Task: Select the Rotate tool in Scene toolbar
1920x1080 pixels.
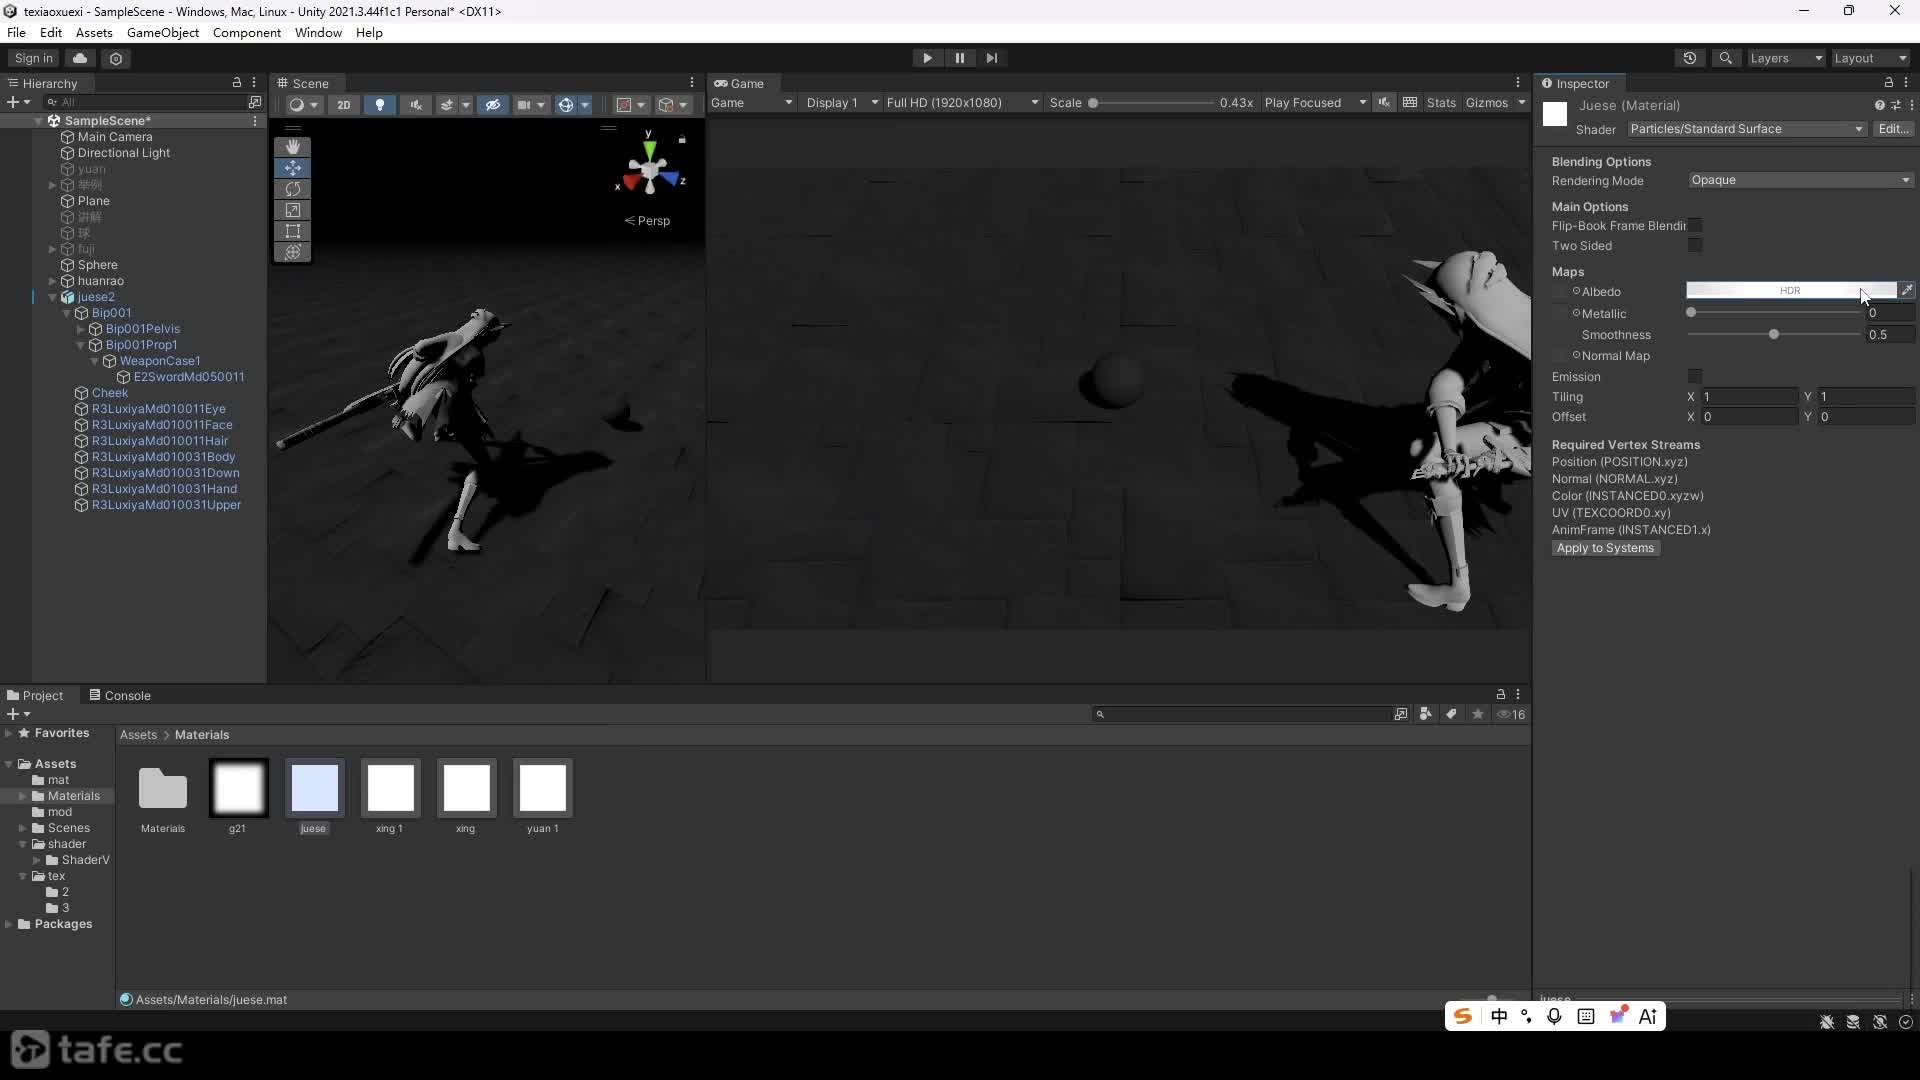Action: pyautogui.click(x=292, y=188)
